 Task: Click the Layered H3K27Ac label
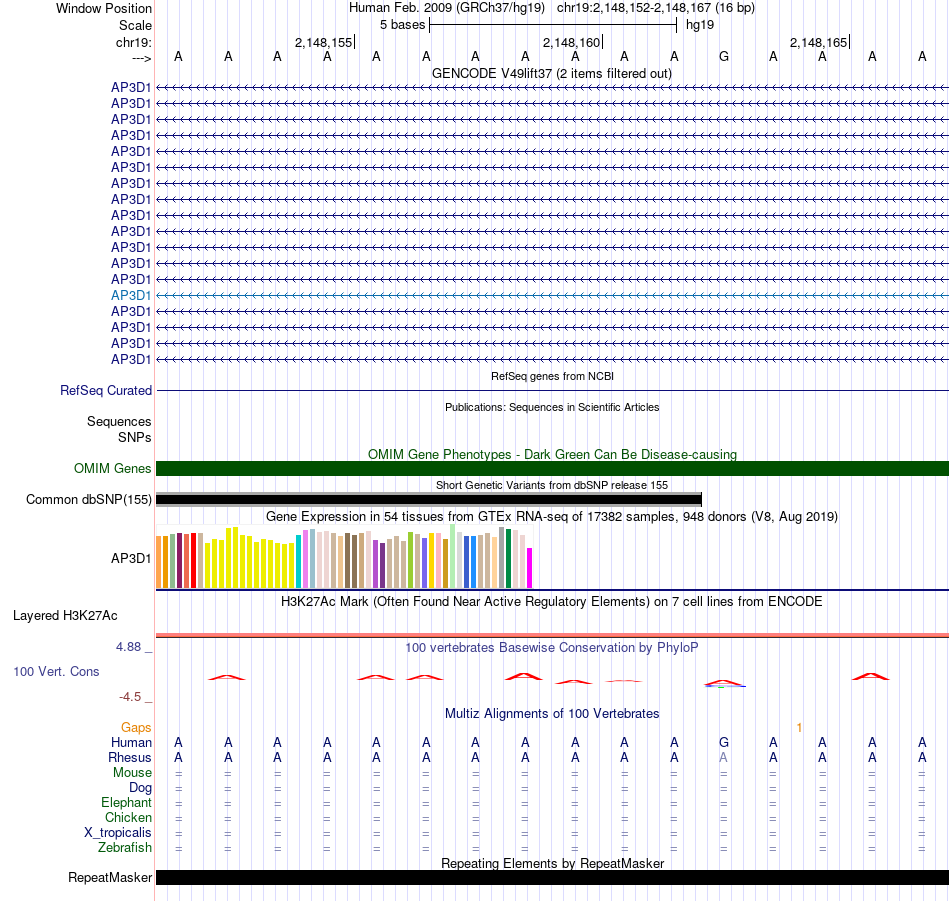(x=65, y=616)
